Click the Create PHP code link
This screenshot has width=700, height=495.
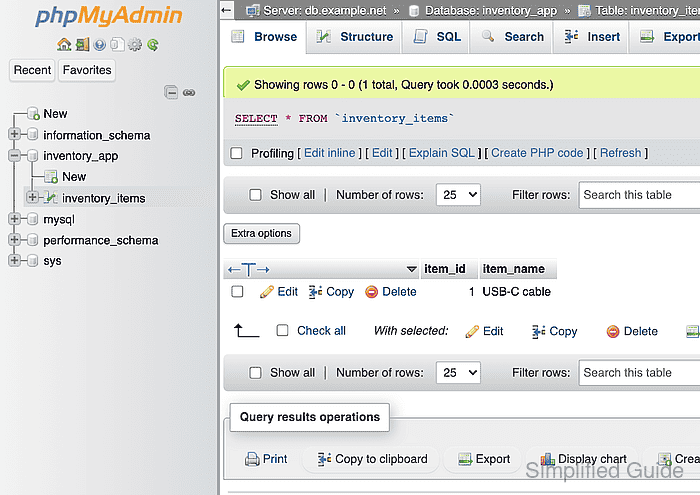[x=537, y=153]
